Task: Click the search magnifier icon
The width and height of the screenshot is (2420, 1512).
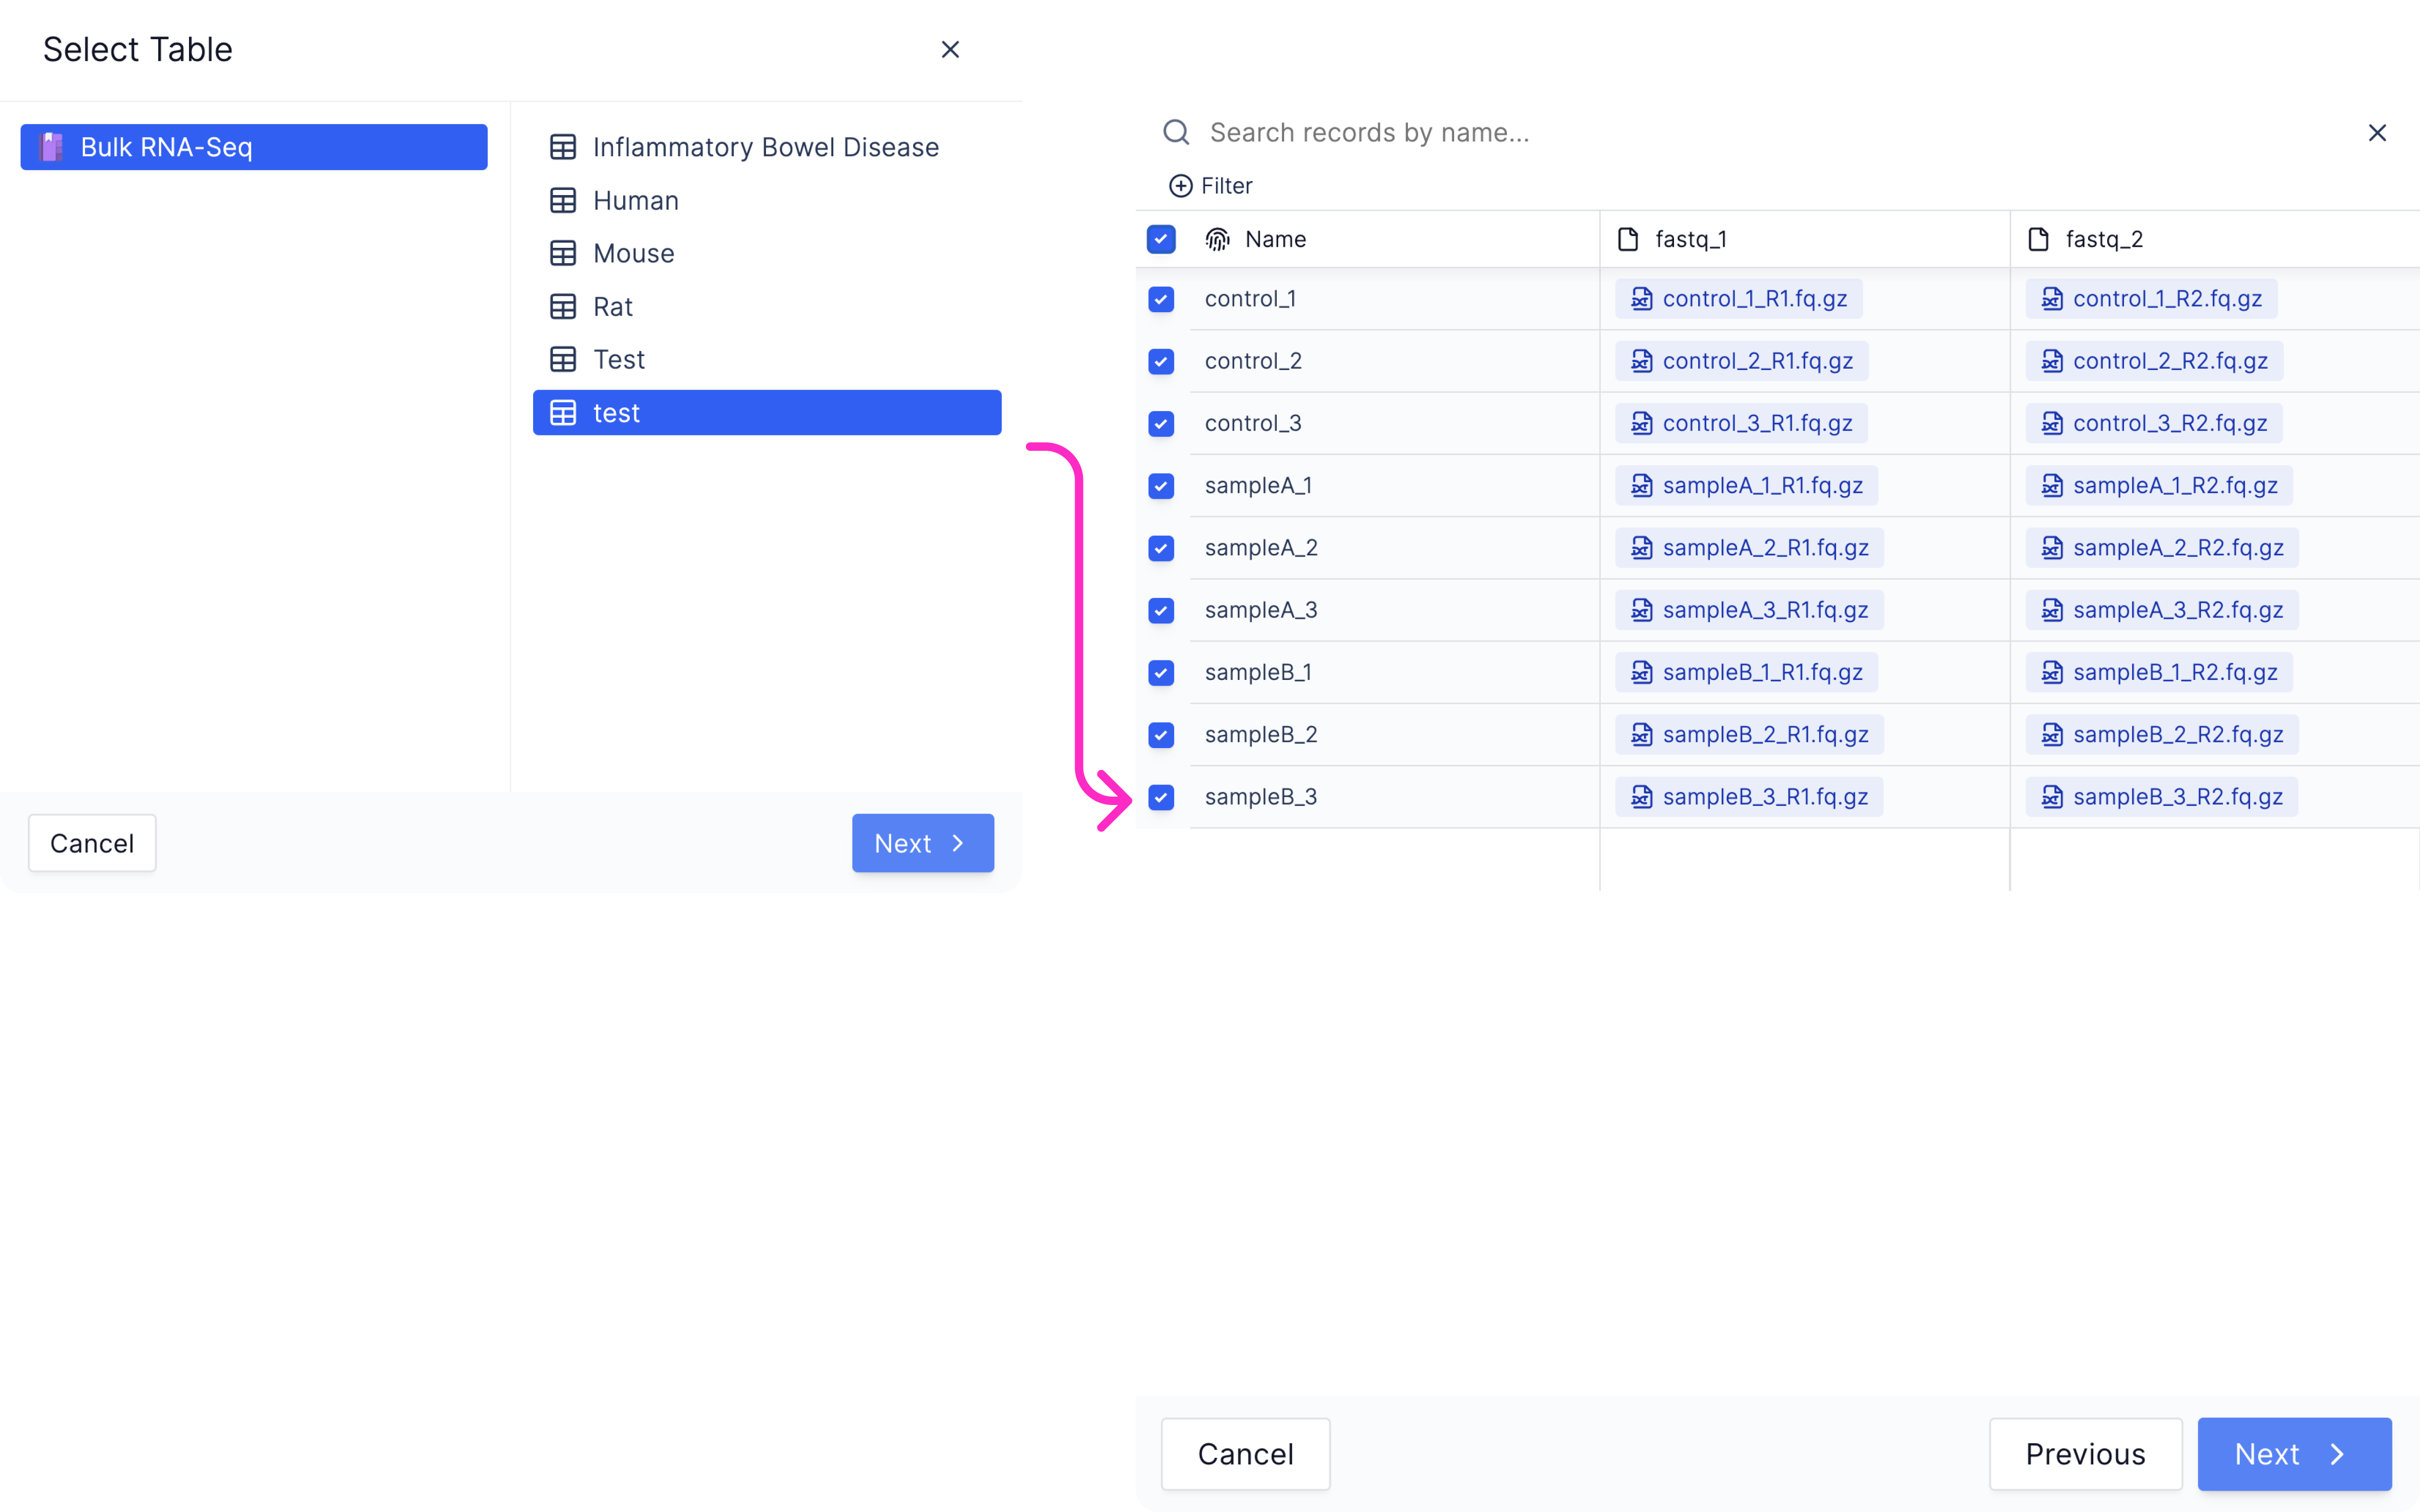Action: [1176, 132]
